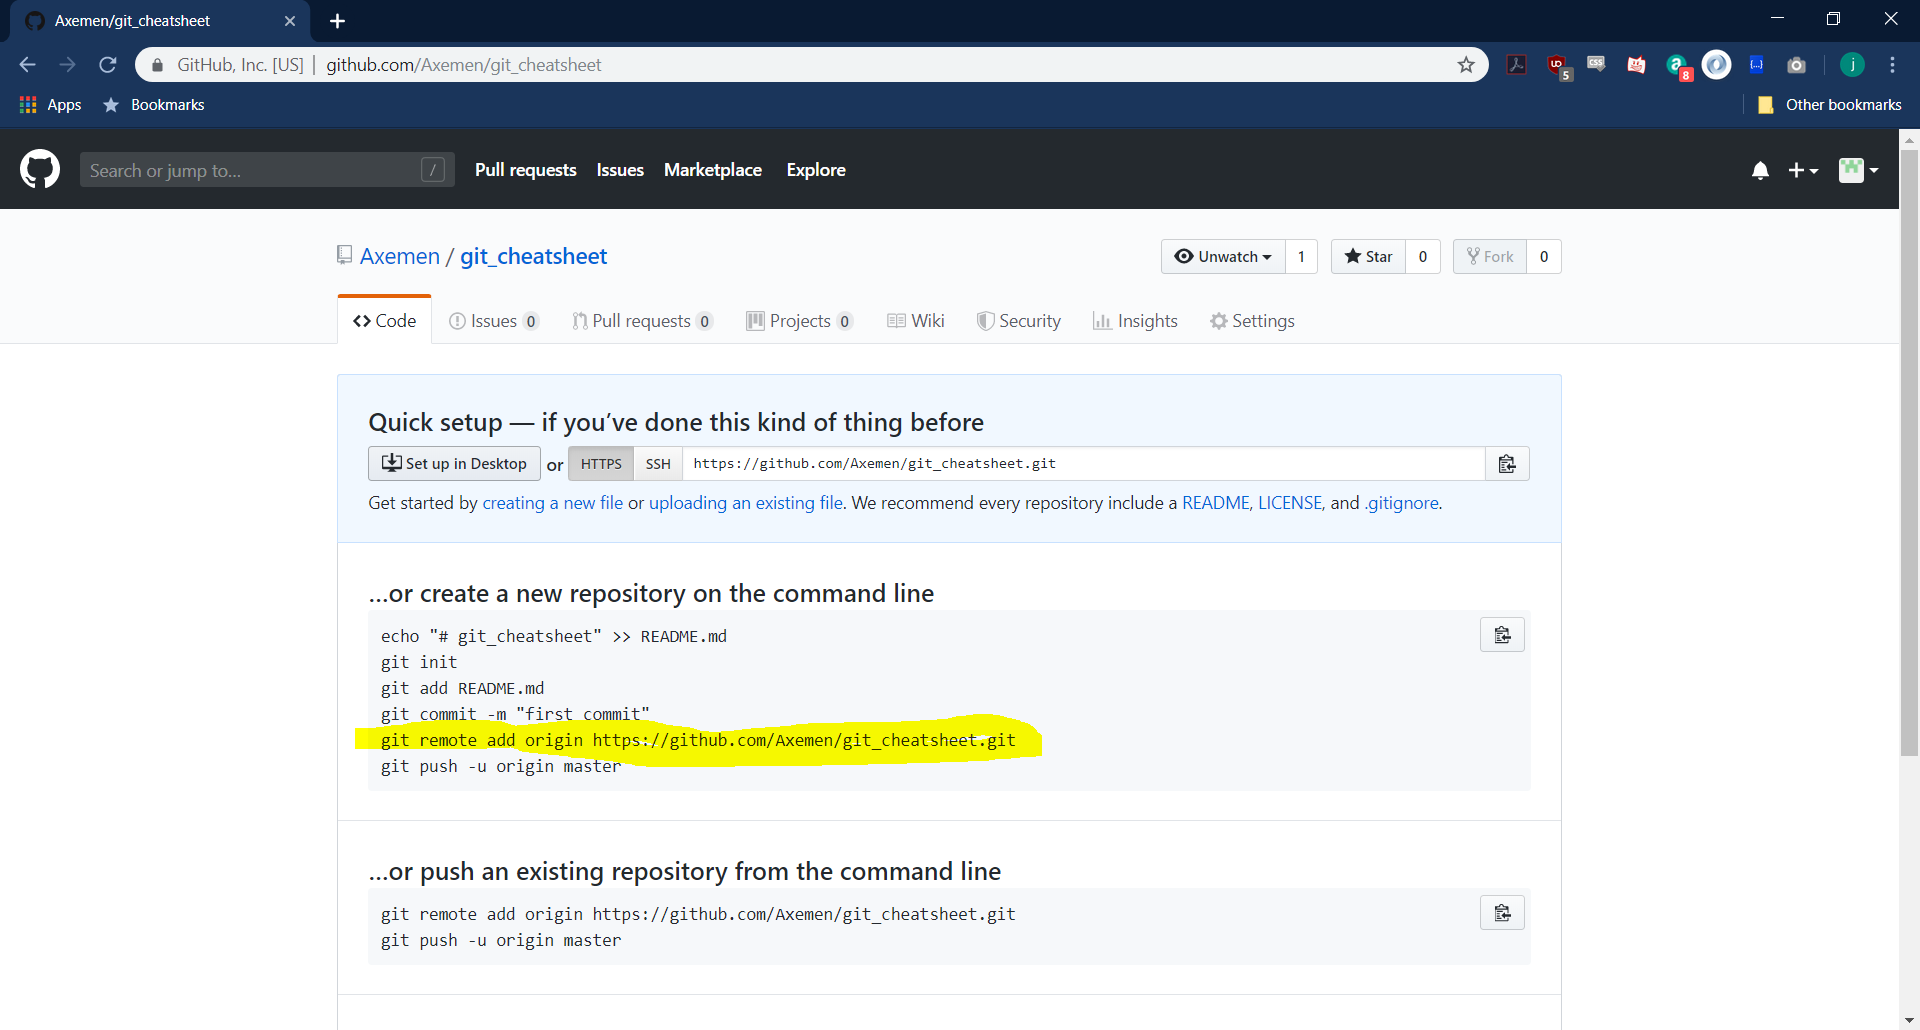Screen dimensions: 1920x1030
Task: Open the repository Settings tab
Action: [x=1252, y=321]
